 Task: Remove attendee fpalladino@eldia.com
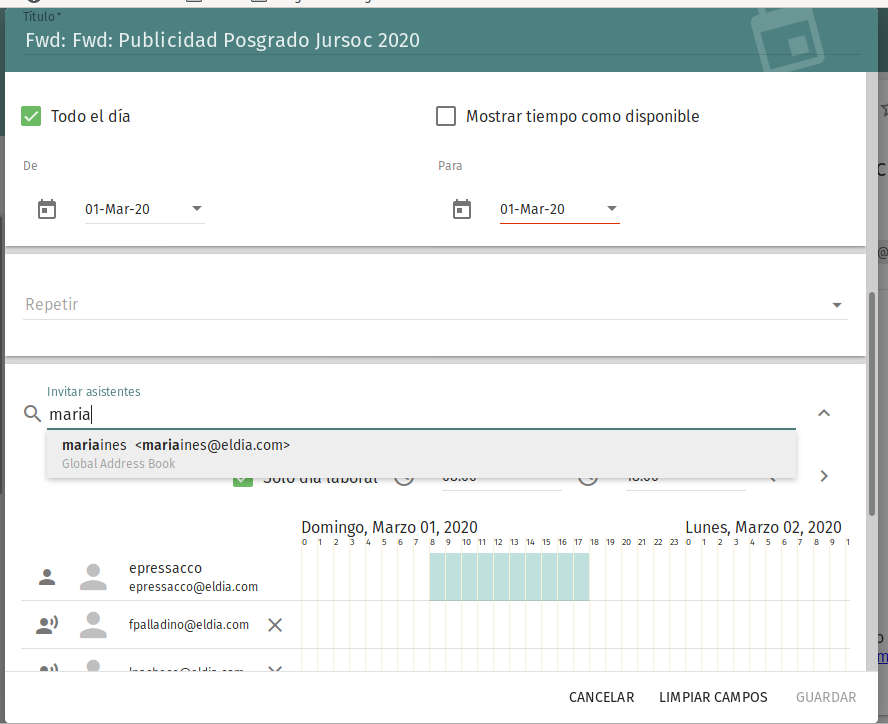275,625
